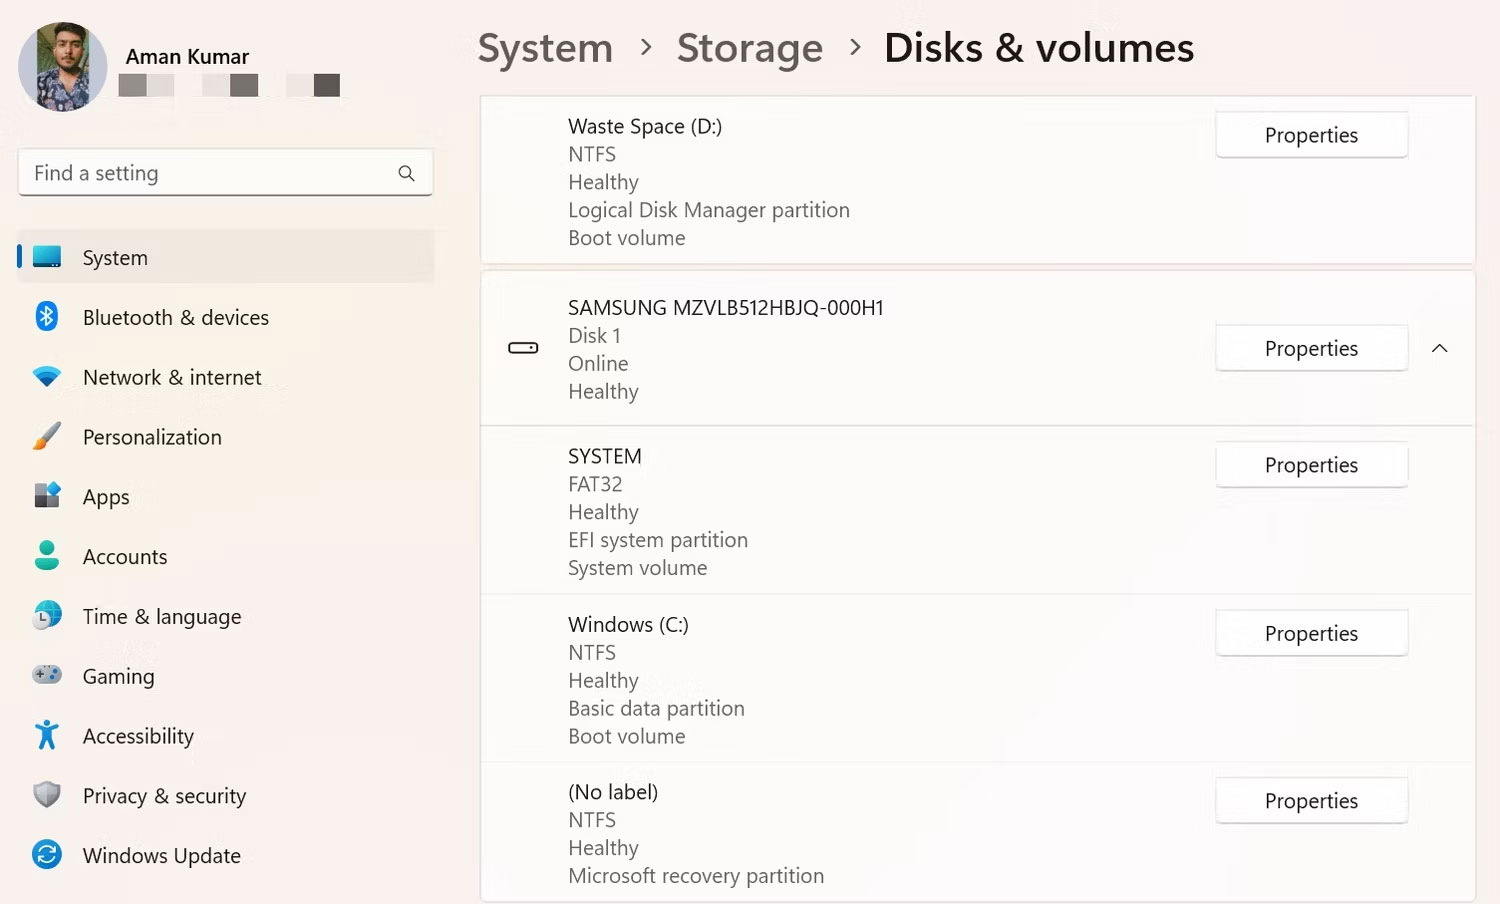Click the Windows Update refresh icon

[x=47, y=854]
